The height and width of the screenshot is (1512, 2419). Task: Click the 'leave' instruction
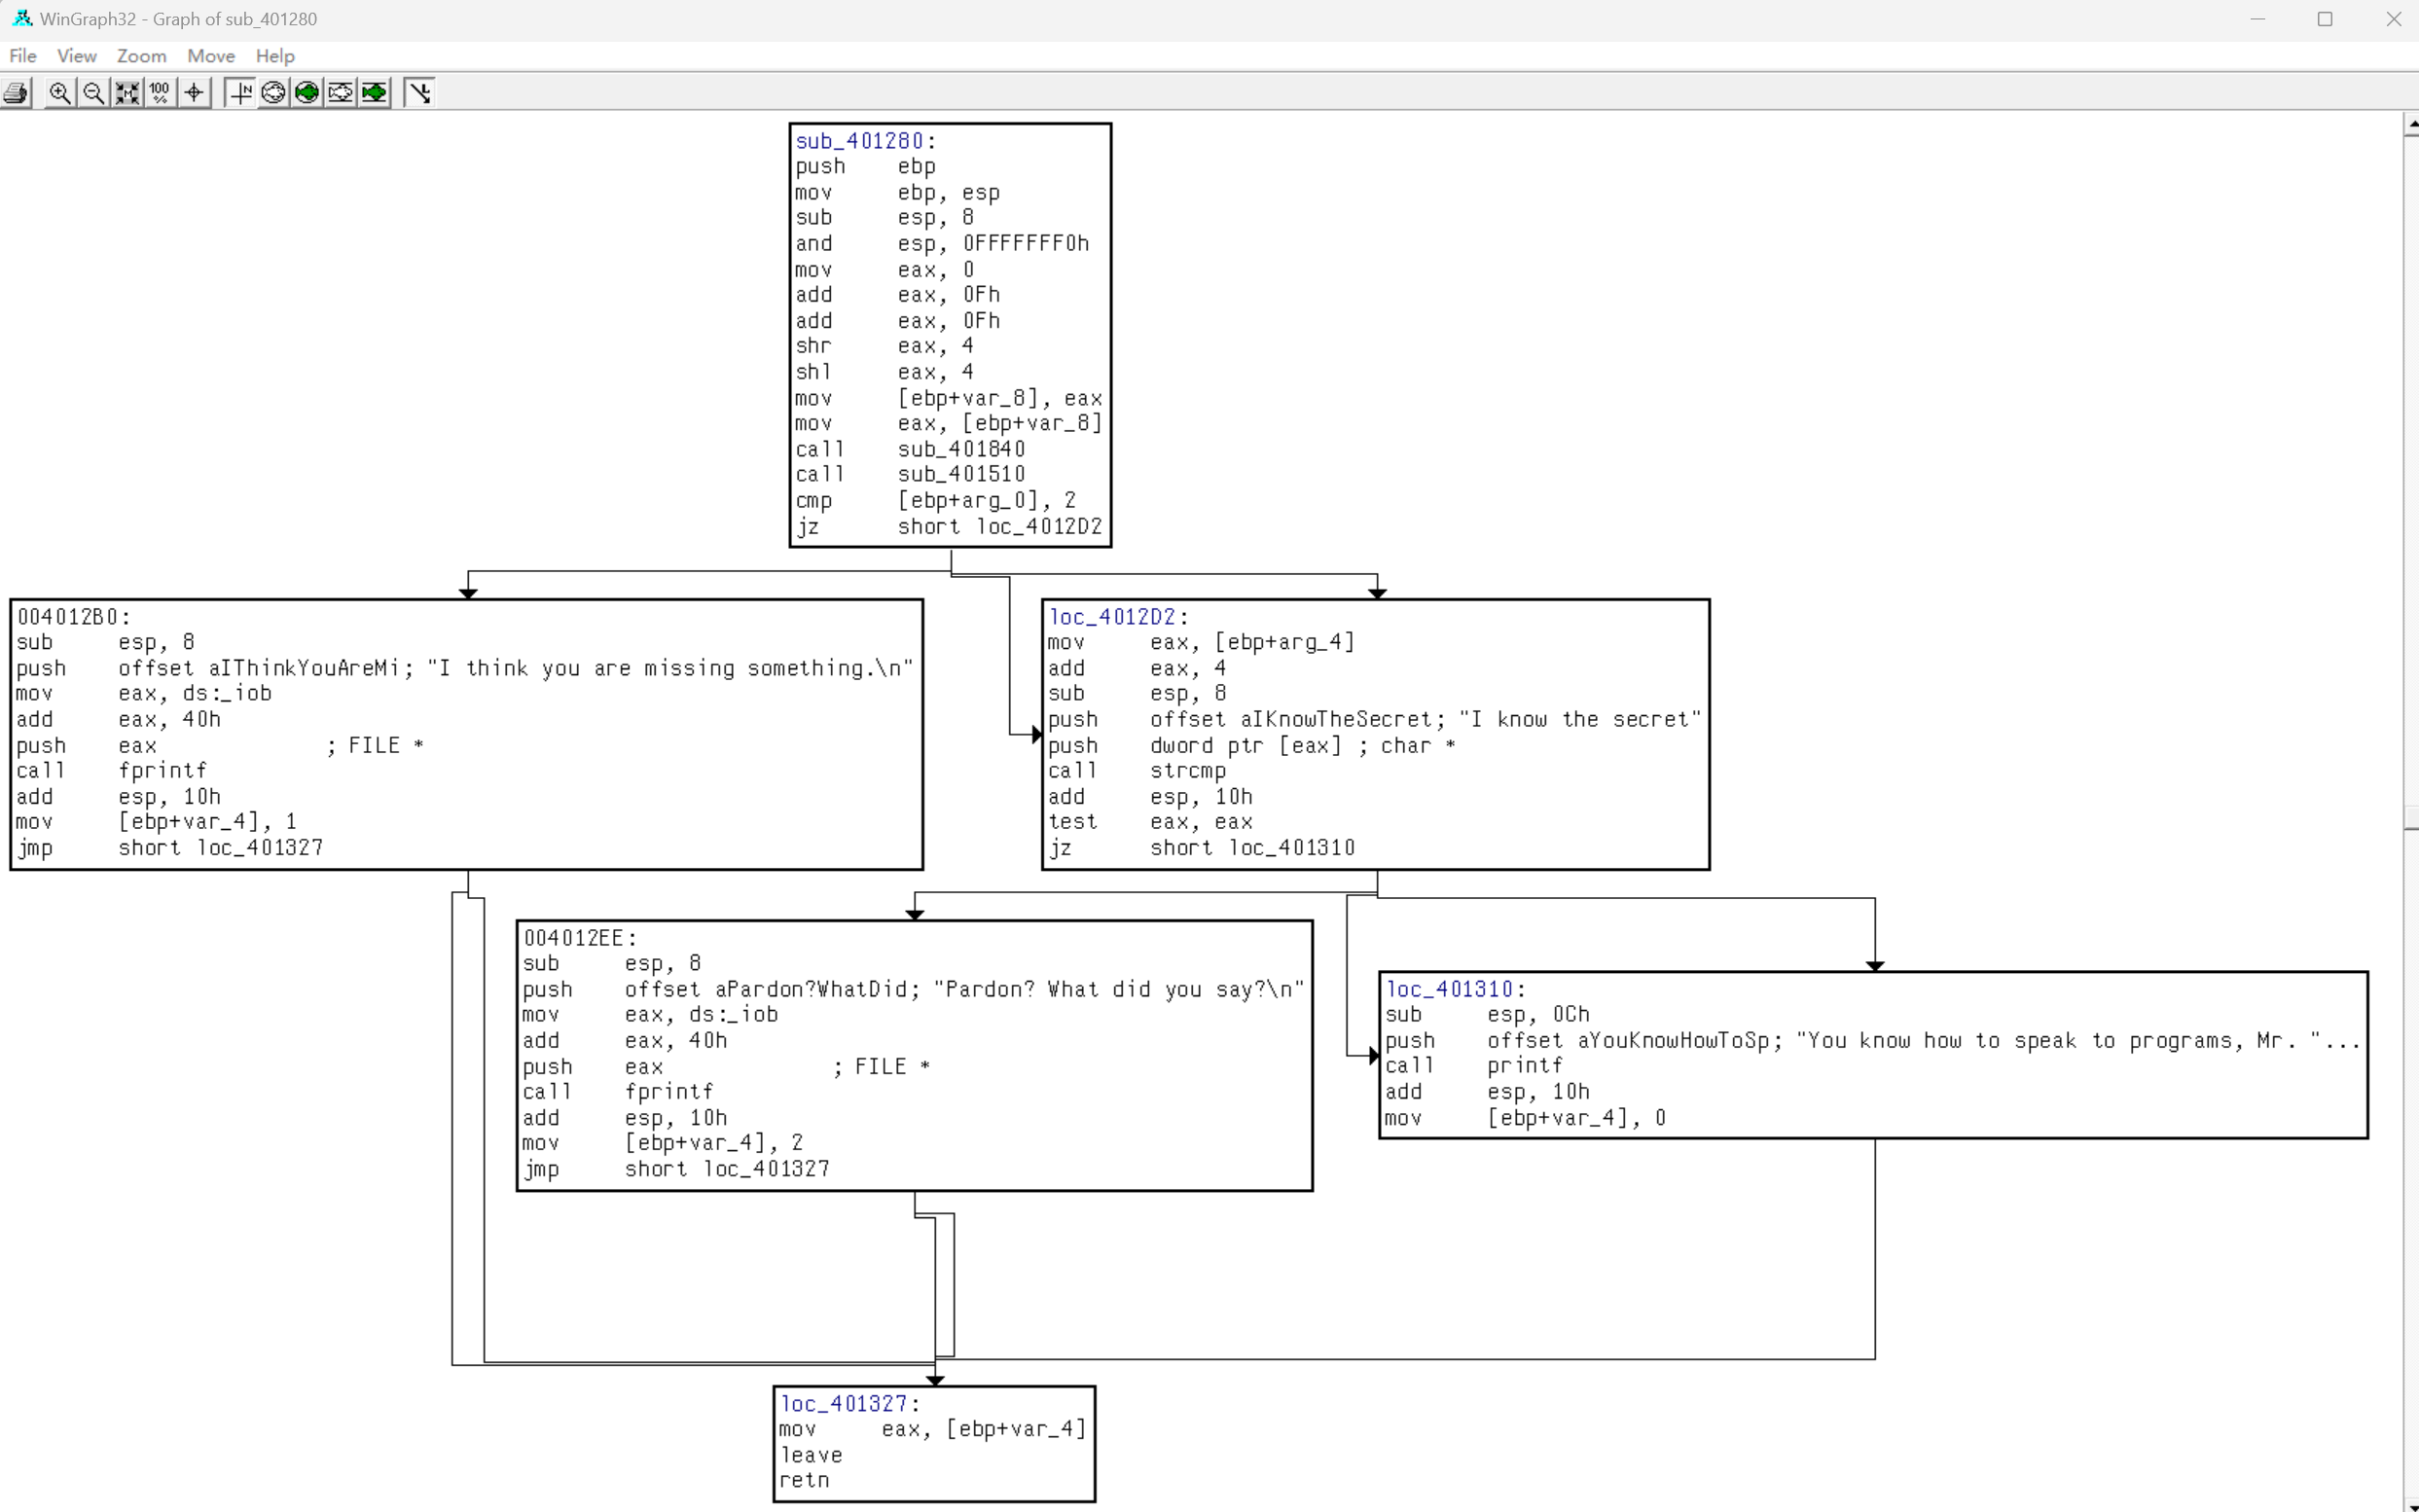coord(812,1455)
